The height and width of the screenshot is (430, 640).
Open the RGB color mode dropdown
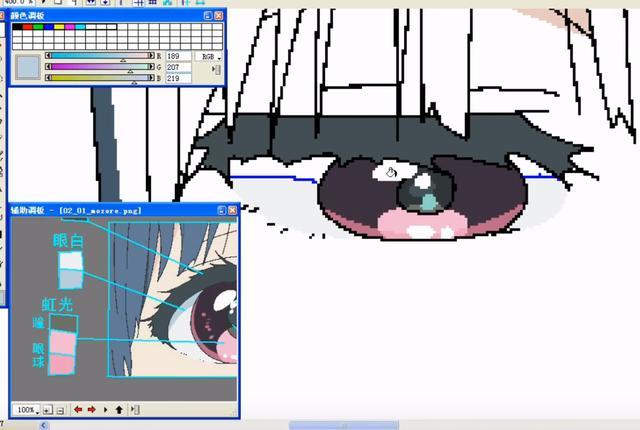point(209,57)
